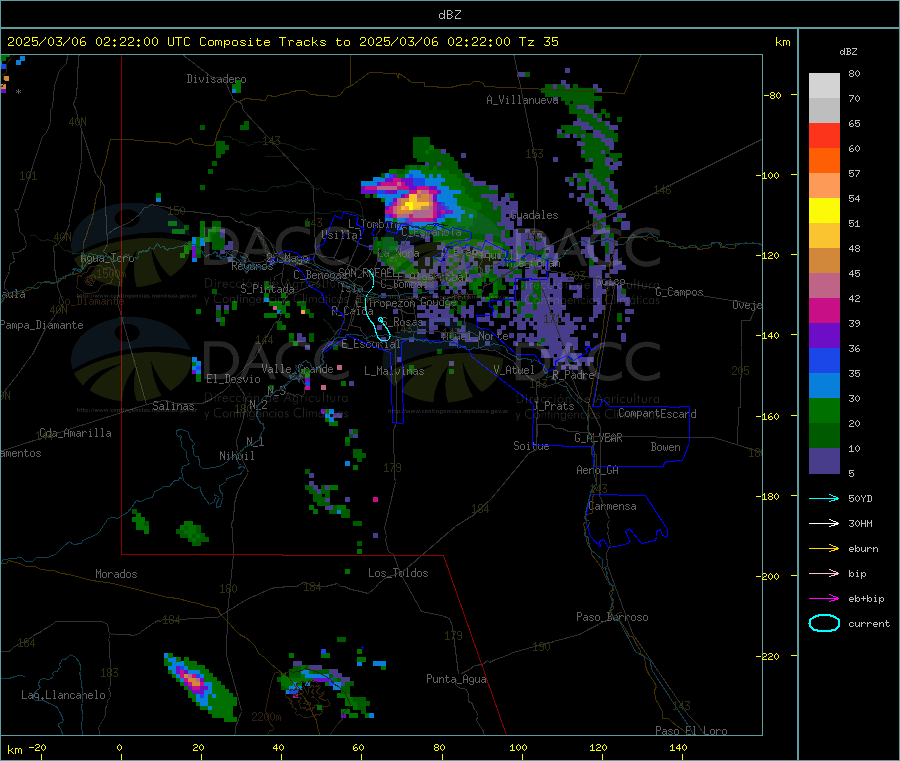Click the 'El_Desvio' place label
Screen dimensions: 900x761
click(233, 379)
